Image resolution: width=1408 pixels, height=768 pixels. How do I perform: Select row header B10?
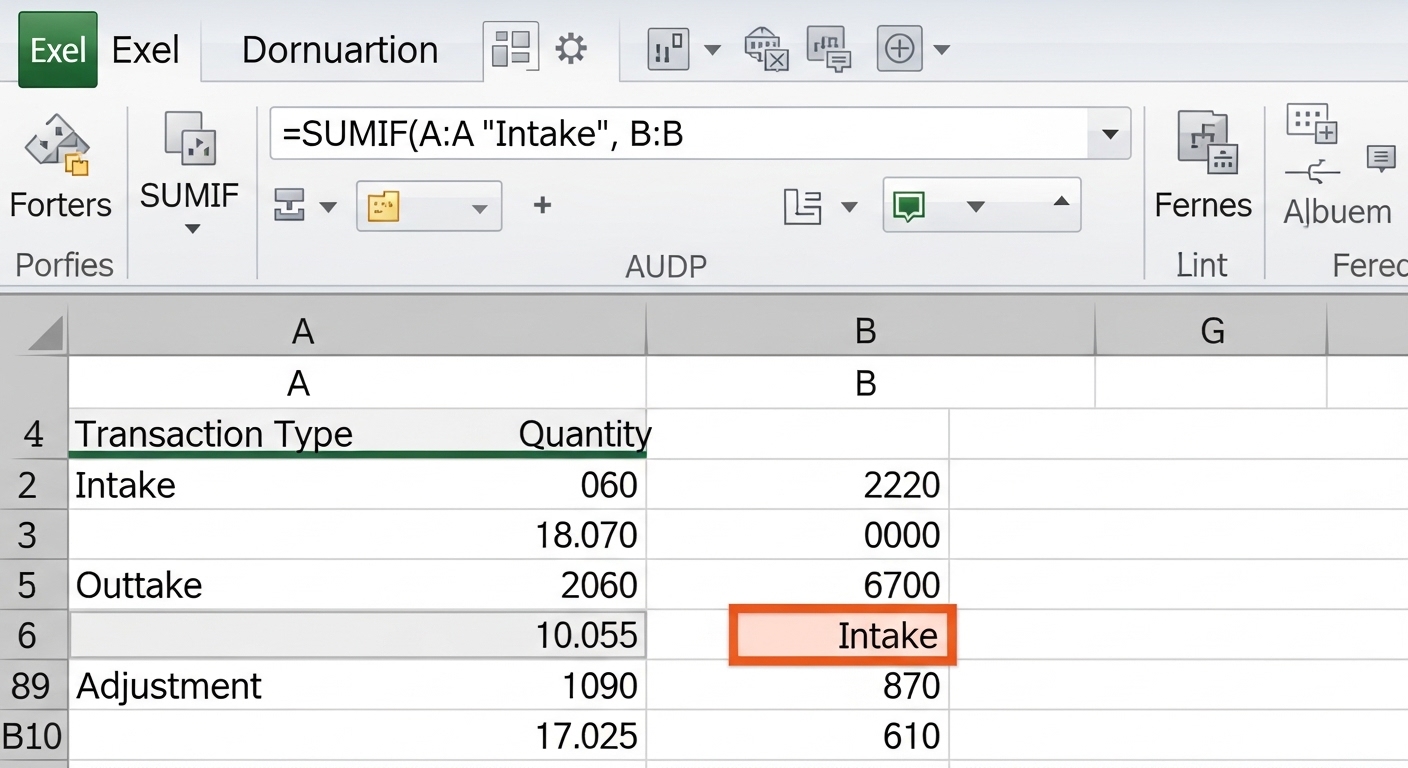tap(34, 737)
